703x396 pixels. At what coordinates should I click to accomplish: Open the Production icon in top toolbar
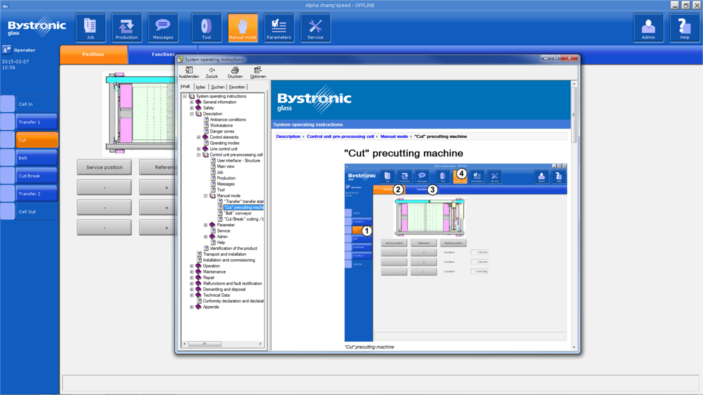coord(126,28)
